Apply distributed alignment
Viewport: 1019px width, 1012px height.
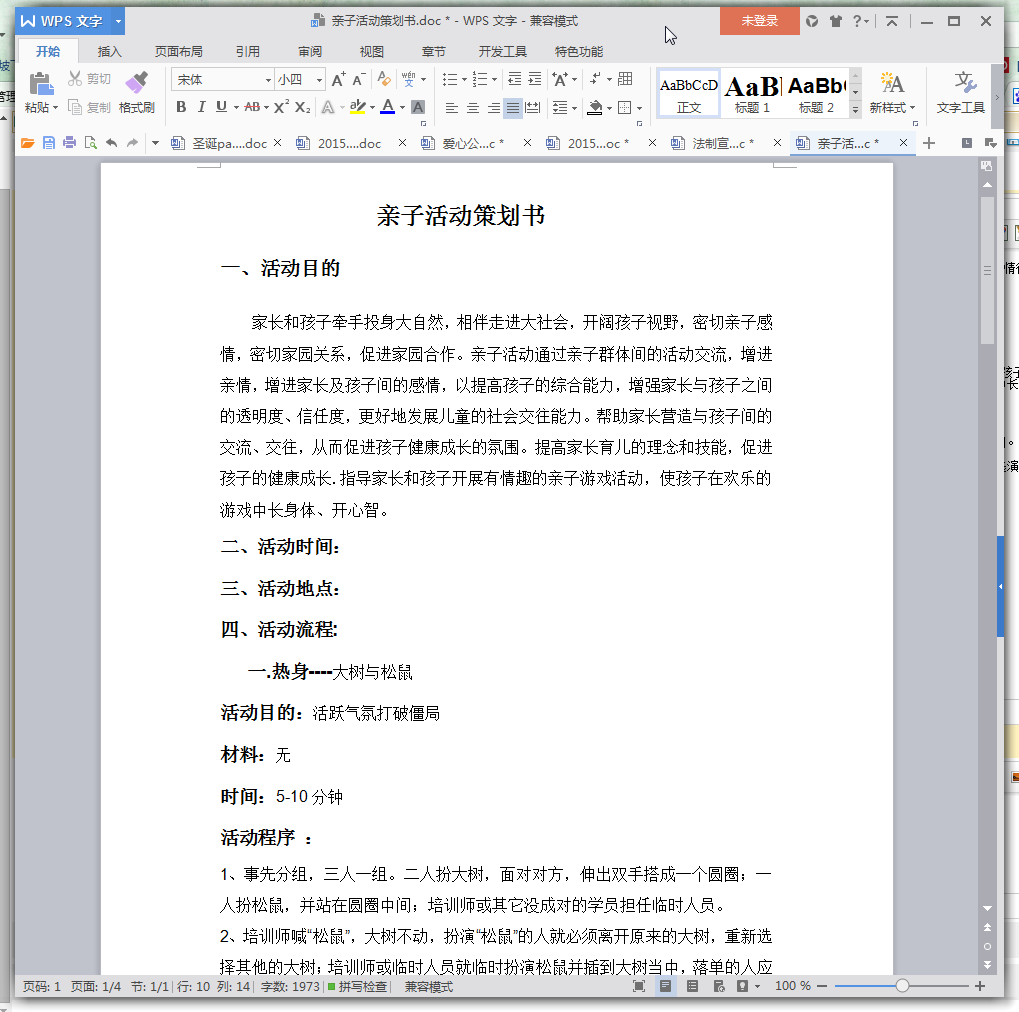point(533,107)
